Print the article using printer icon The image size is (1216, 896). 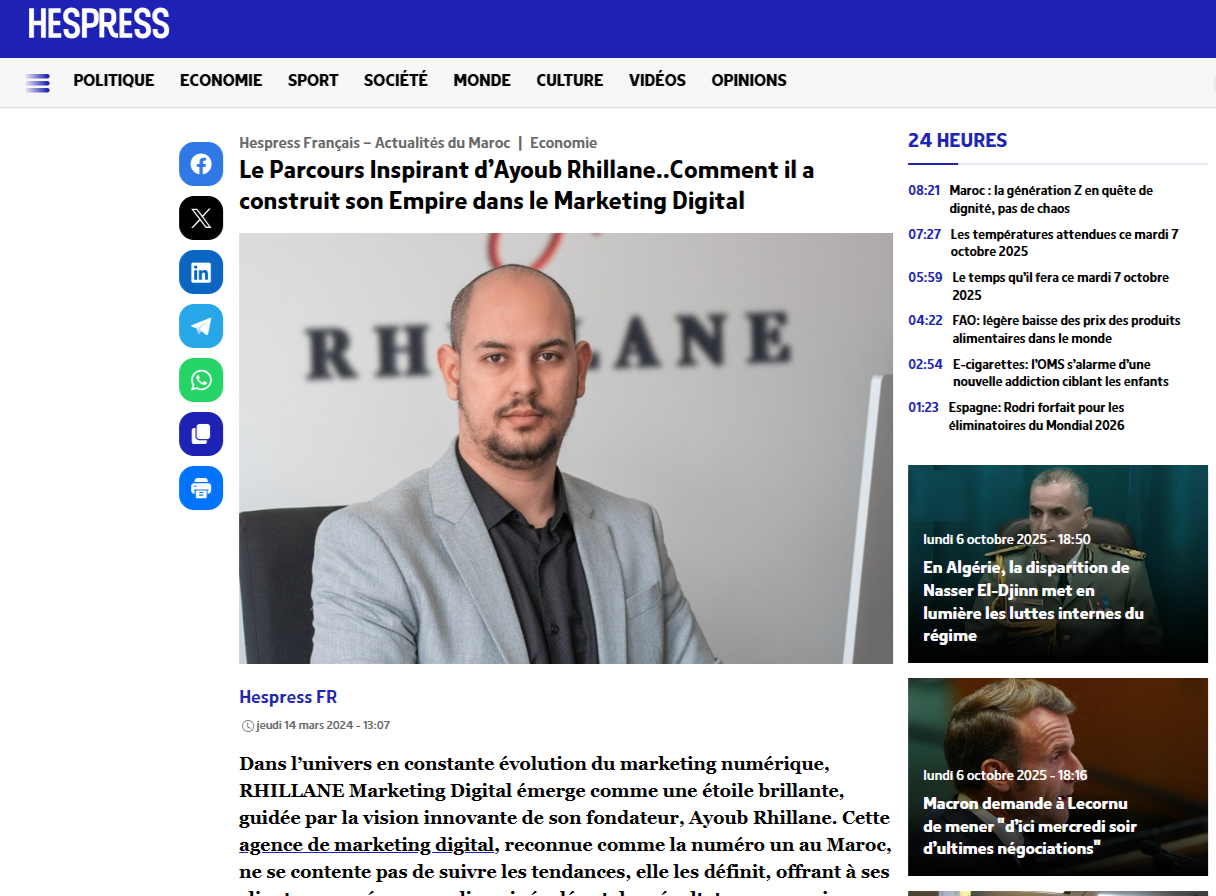tap(201, 488)
